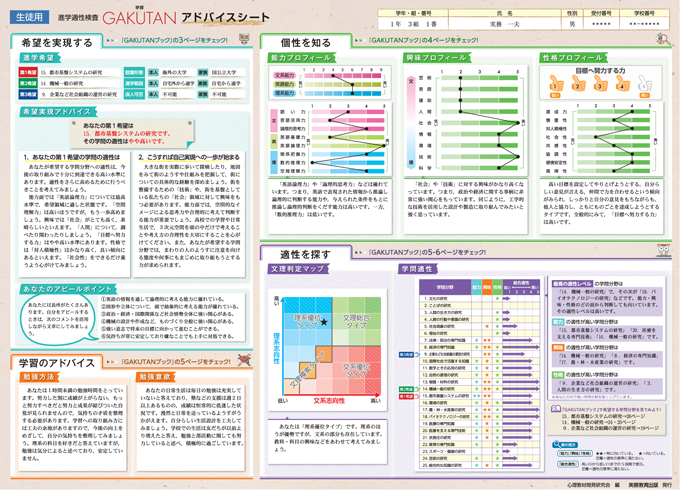
Task: Click the red GAKUTAN logo
Action: (139, 17)
